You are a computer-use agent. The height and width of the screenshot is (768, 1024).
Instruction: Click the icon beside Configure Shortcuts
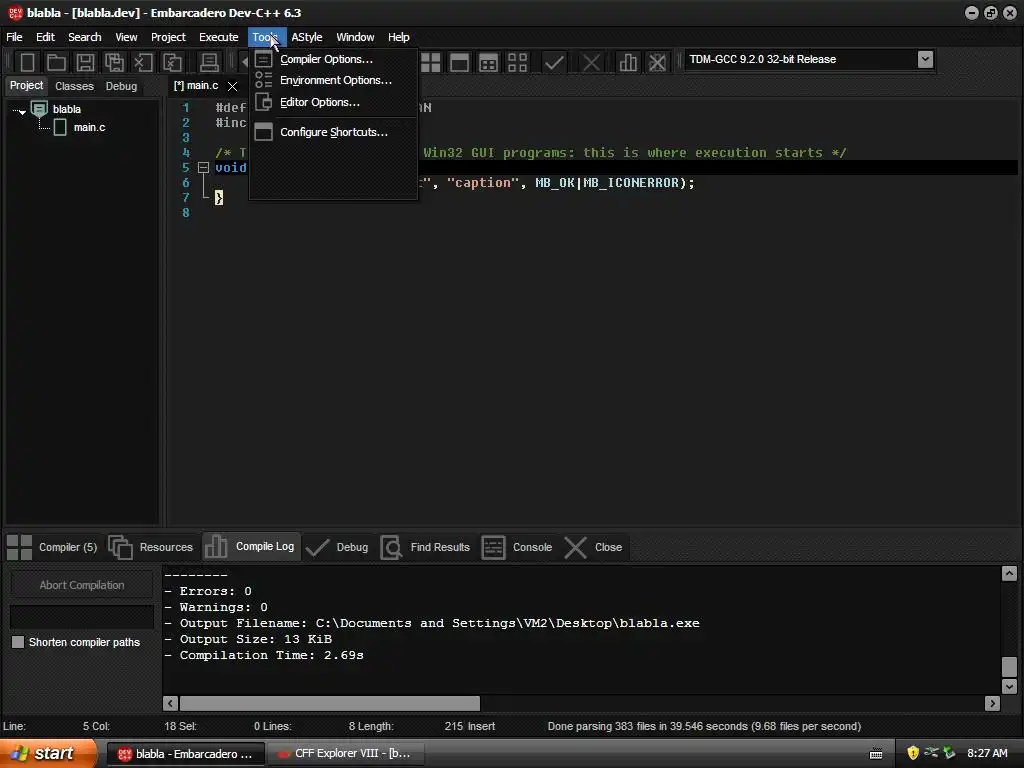pyautogui.click(x=263, y=132)
